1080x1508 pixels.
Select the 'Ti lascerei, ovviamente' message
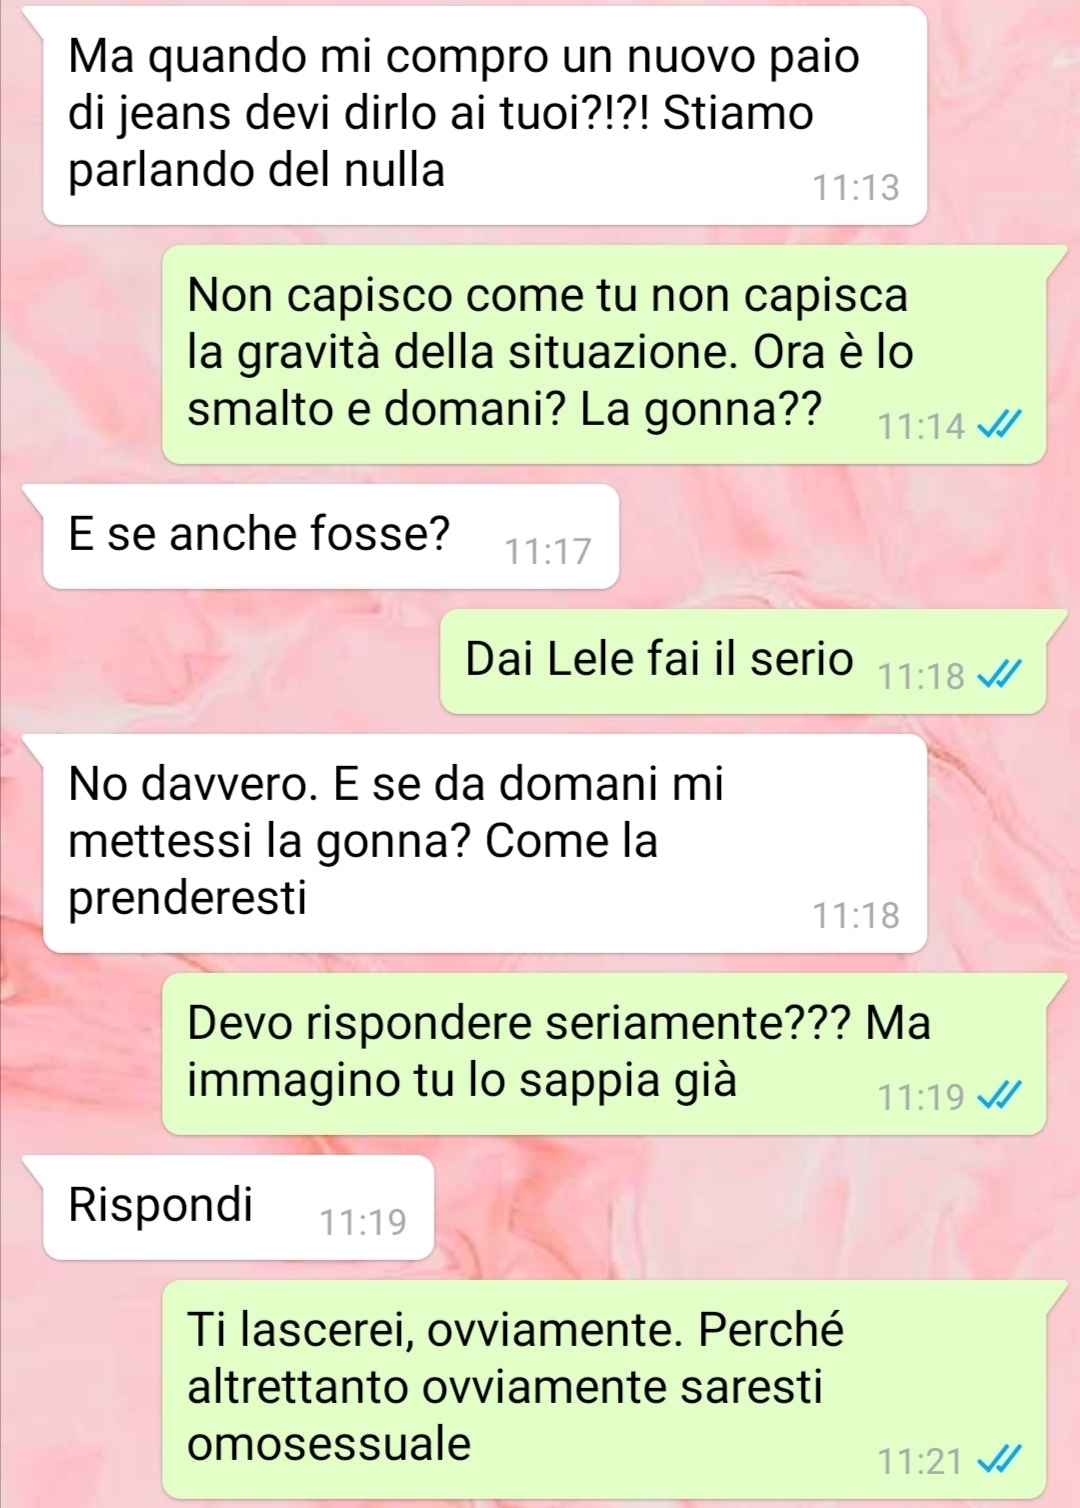click(x=604, y=1389)
